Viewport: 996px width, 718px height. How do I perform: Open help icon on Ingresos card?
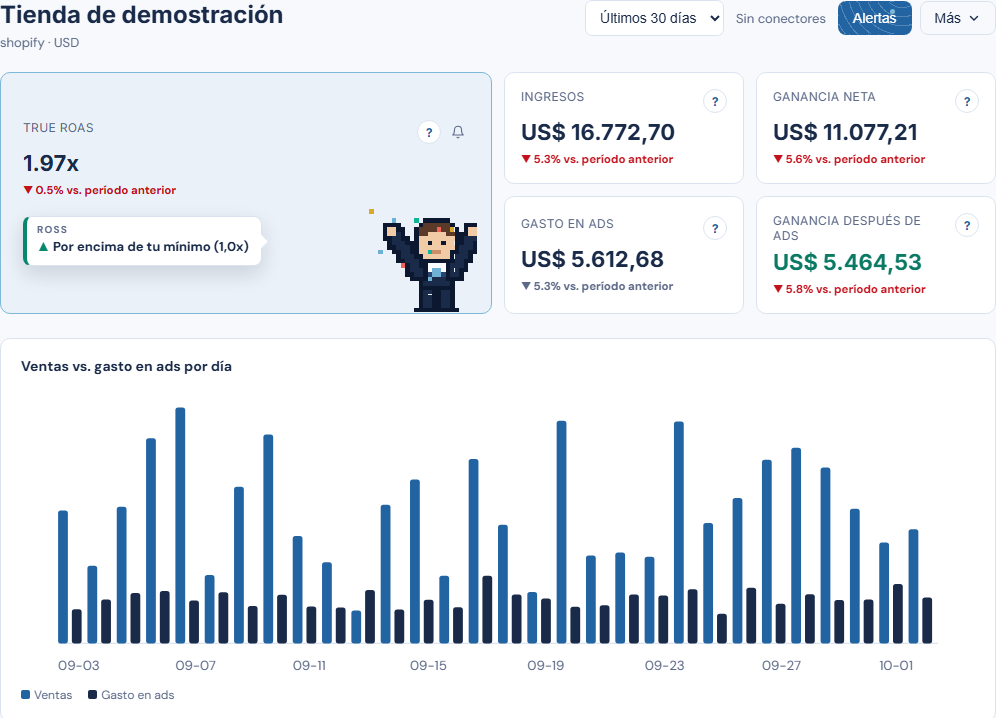click(x=715, y=101)
